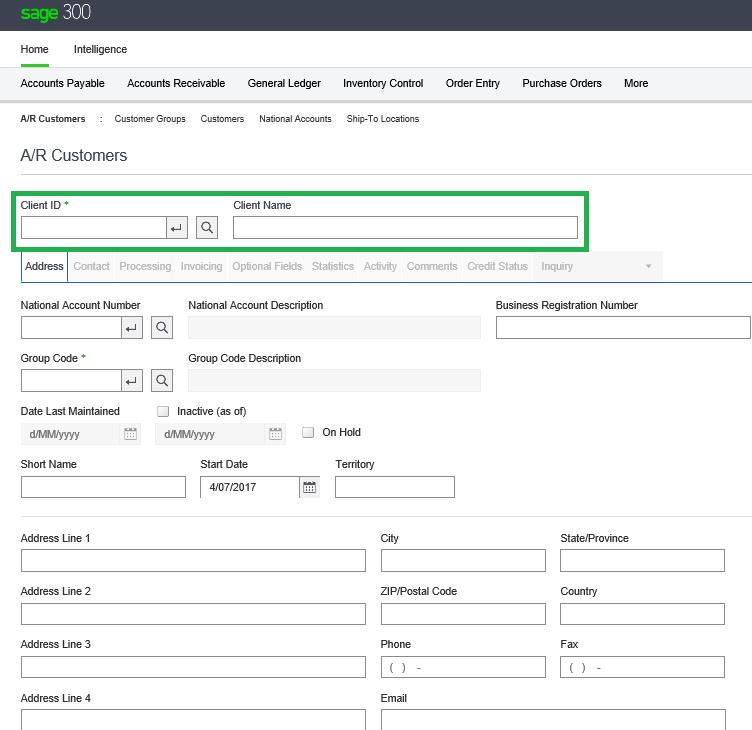Select the Comments tab

[x=432, y=266]
